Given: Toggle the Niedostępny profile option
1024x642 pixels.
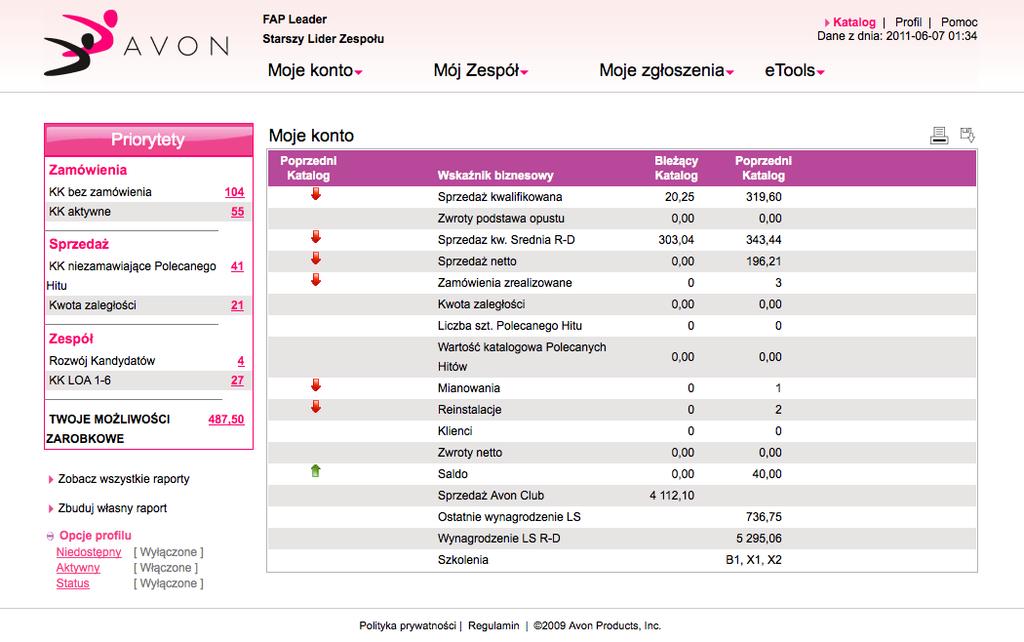Looking at the screenshot, I should [x=89, y=553].
